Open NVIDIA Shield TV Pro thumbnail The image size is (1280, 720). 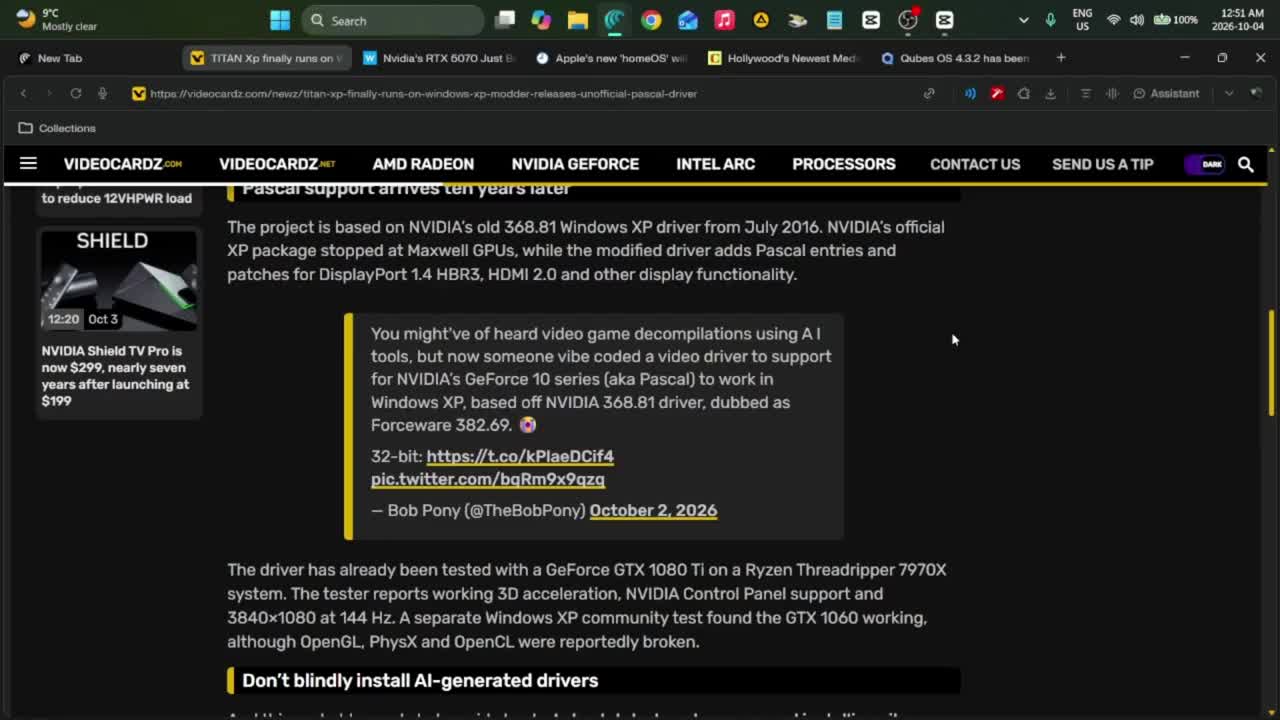pos(119,280)
